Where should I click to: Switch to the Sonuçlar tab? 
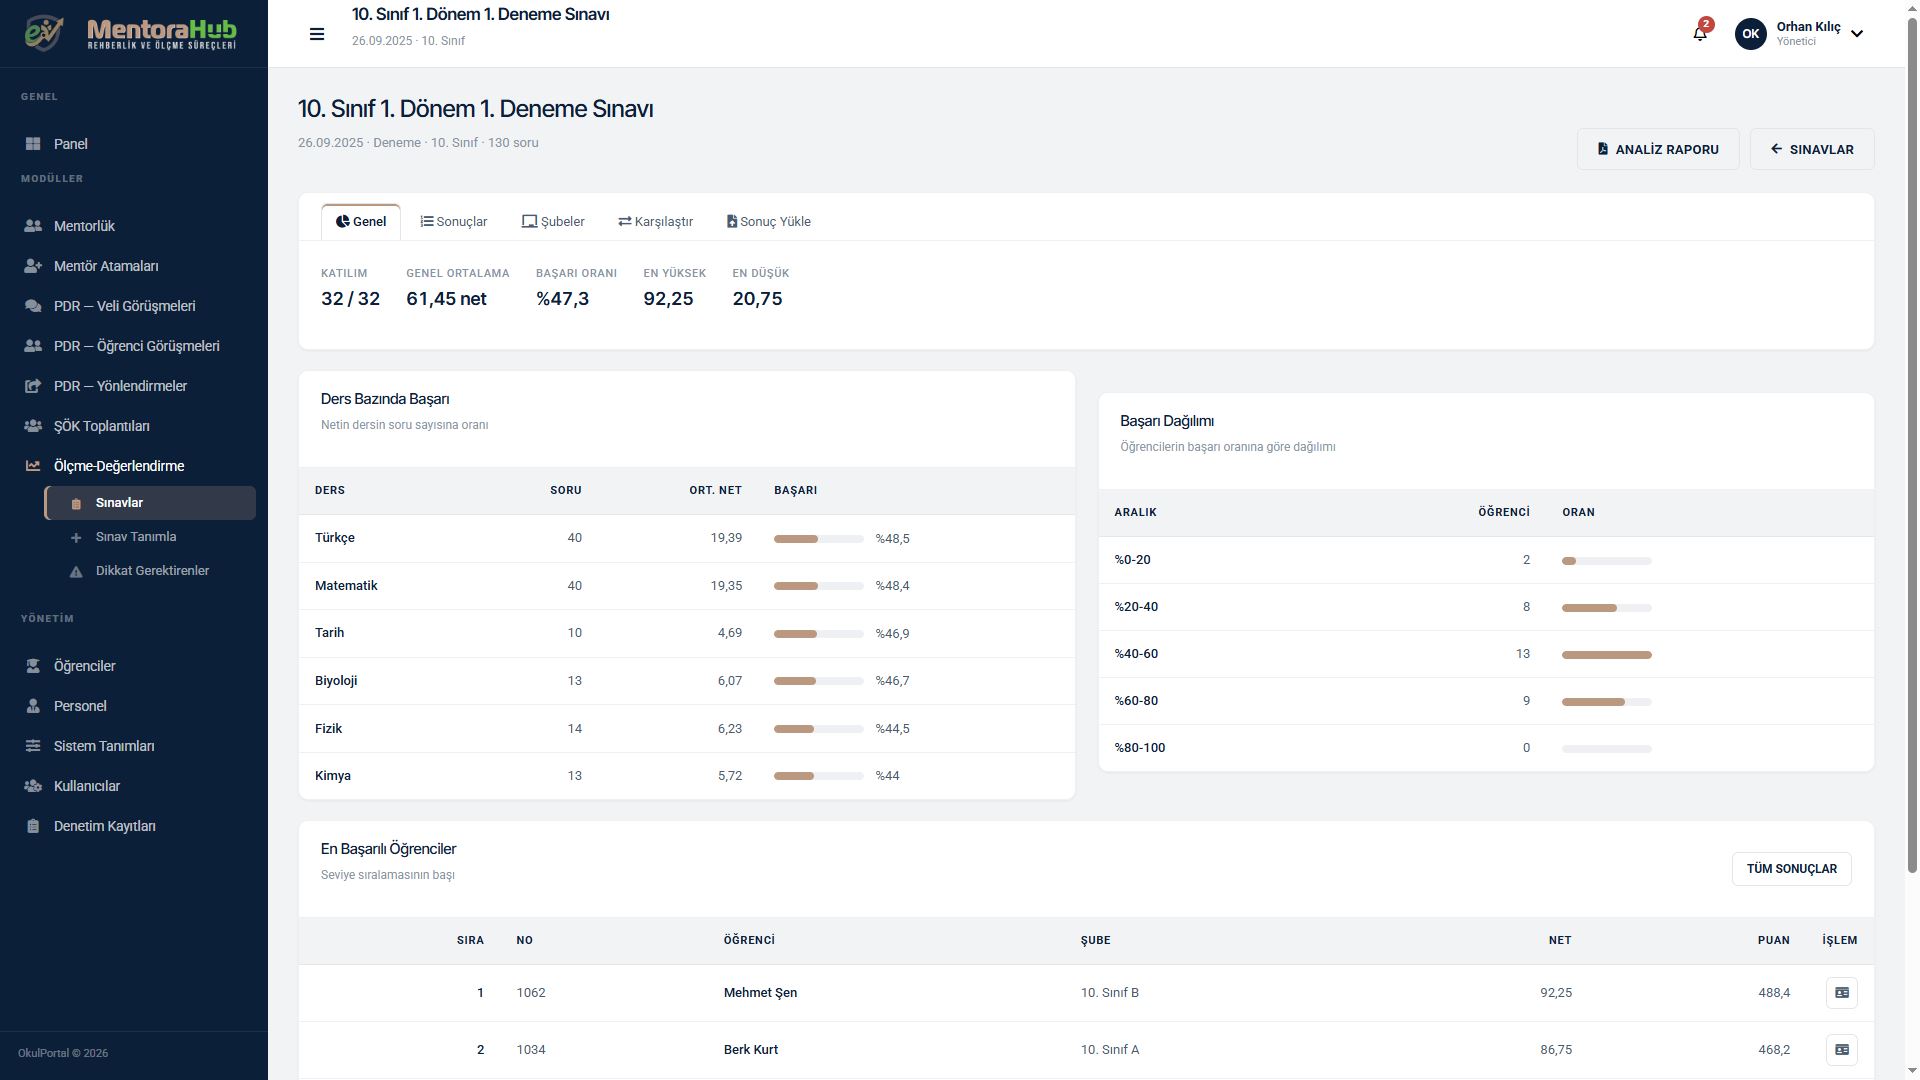click(454, 222)
